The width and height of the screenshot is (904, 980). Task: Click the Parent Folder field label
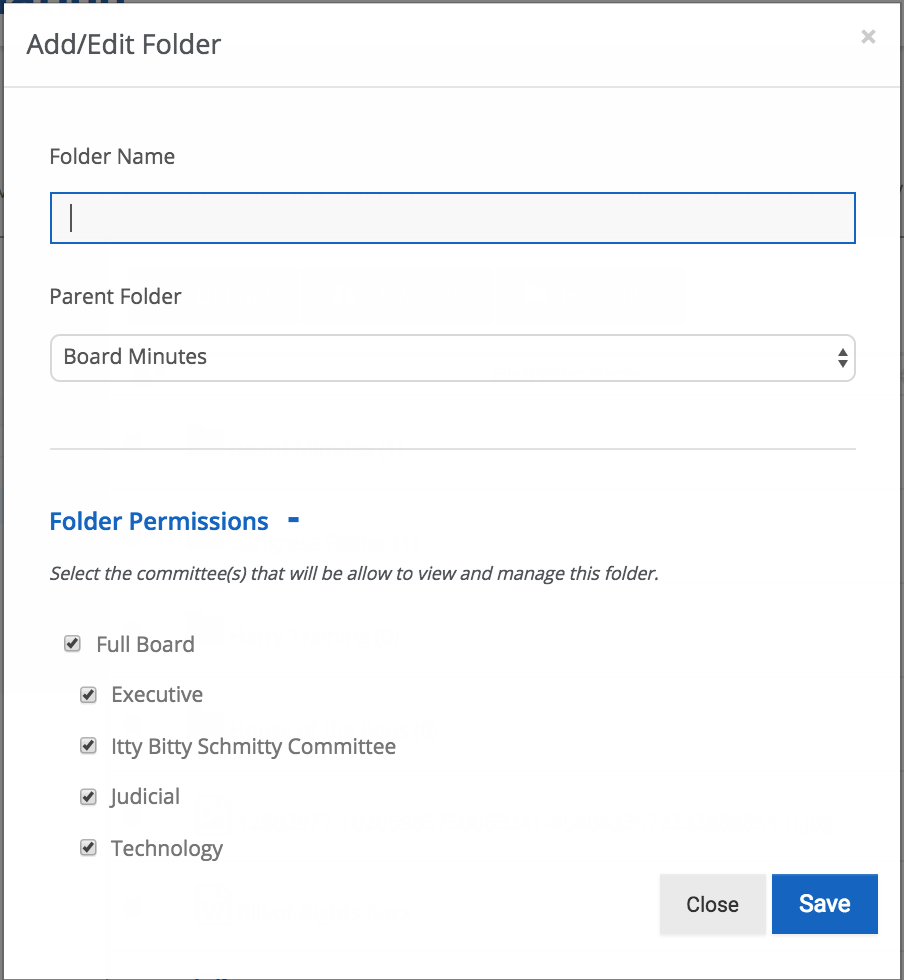pos(116,296)
